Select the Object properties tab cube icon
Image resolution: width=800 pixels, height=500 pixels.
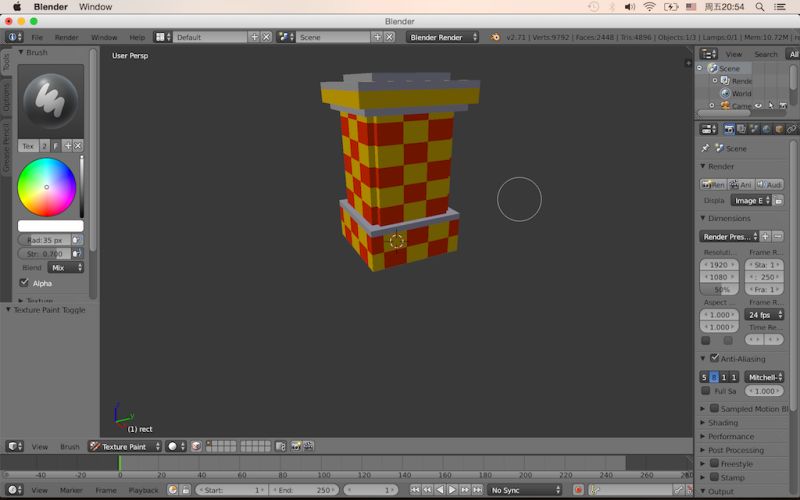[x=779, y=129]
